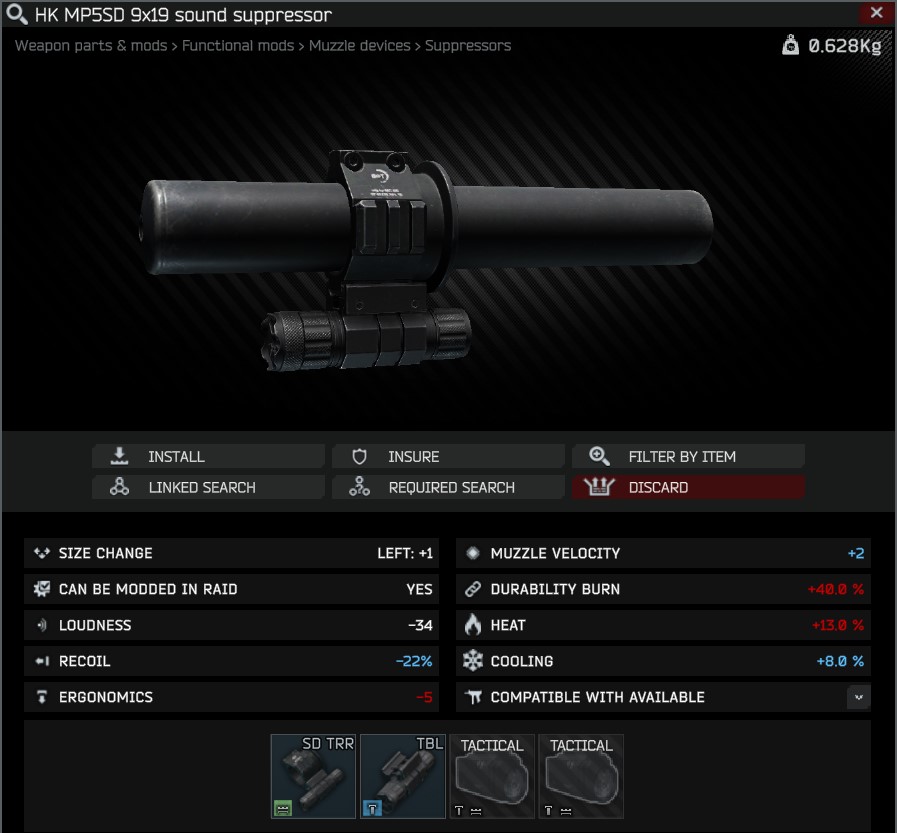Click the 0.628Kg weight value
897x833 pixels.
(x=844, y=46)
